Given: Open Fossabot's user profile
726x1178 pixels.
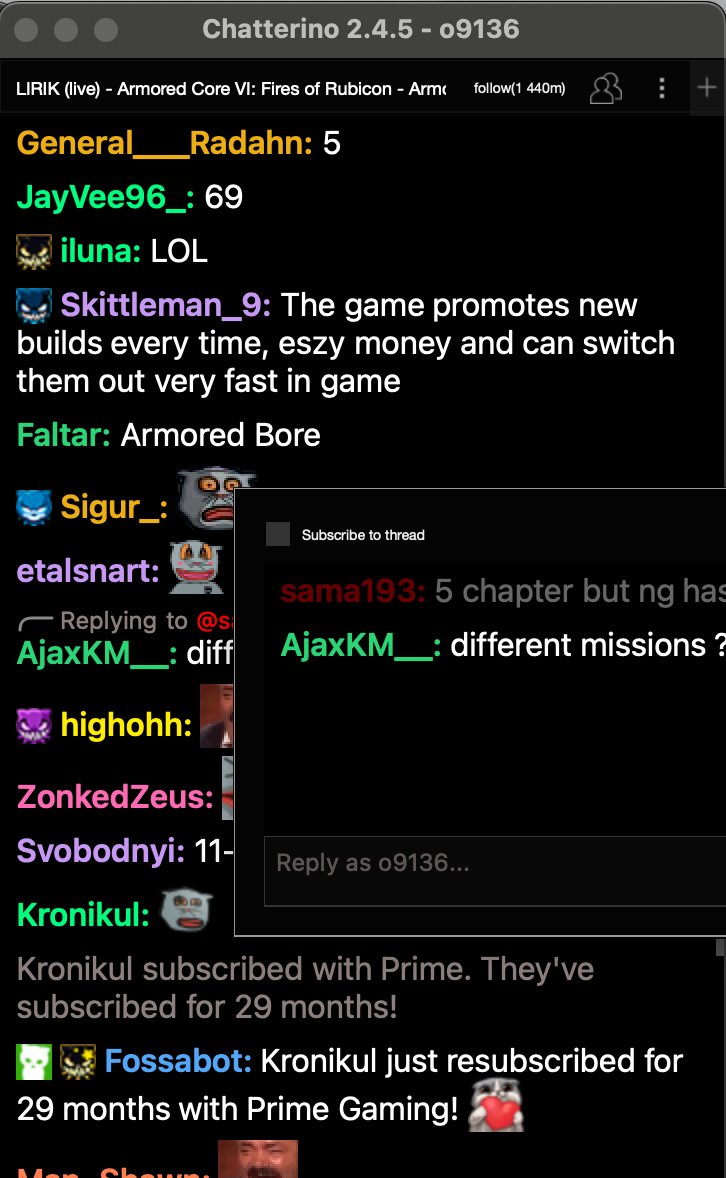Looking at the screenshot, I should 178,1061.
